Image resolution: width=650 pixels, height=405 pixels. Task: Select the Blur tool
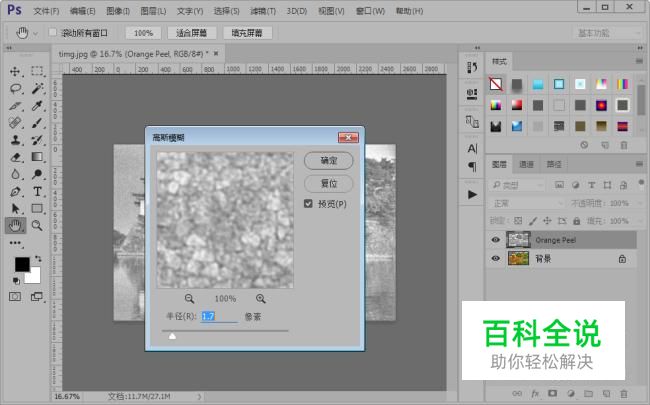[15, 174]
